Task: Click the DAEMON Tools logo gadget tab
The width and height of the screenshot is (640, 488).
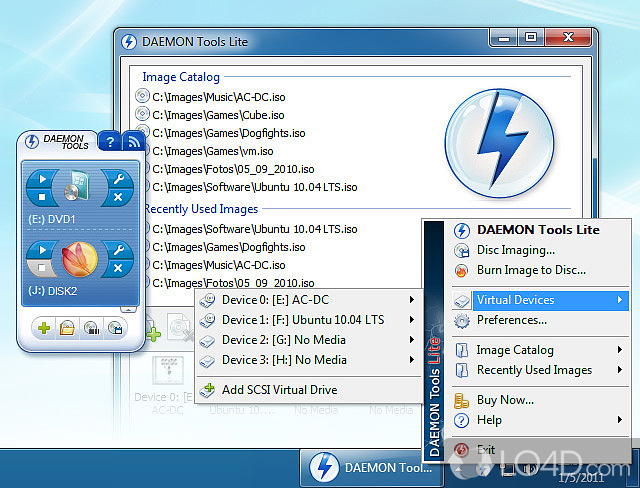Action: tap(57, 142)
